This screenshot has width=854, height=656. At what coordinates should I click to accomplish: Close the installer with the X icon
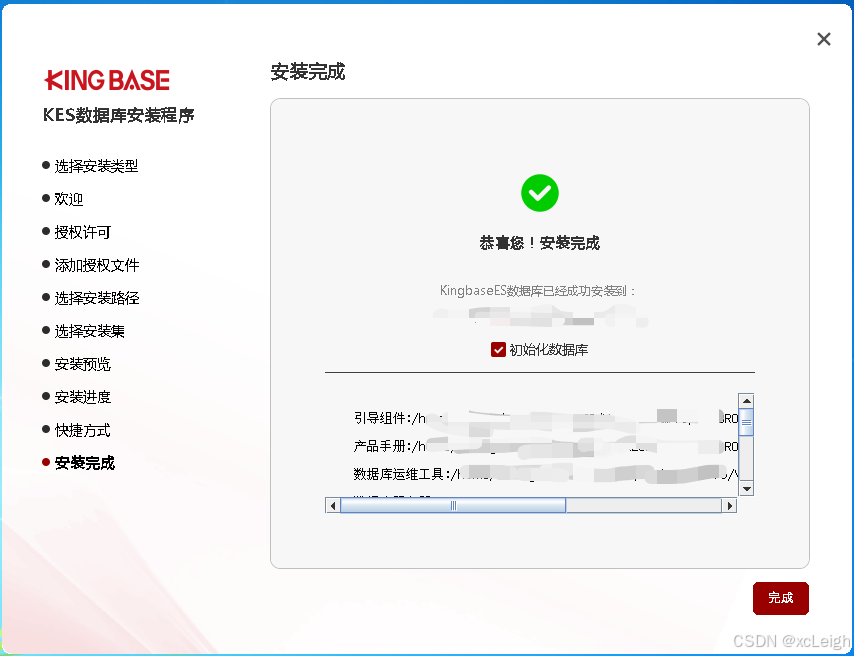[x=824, y=39]
